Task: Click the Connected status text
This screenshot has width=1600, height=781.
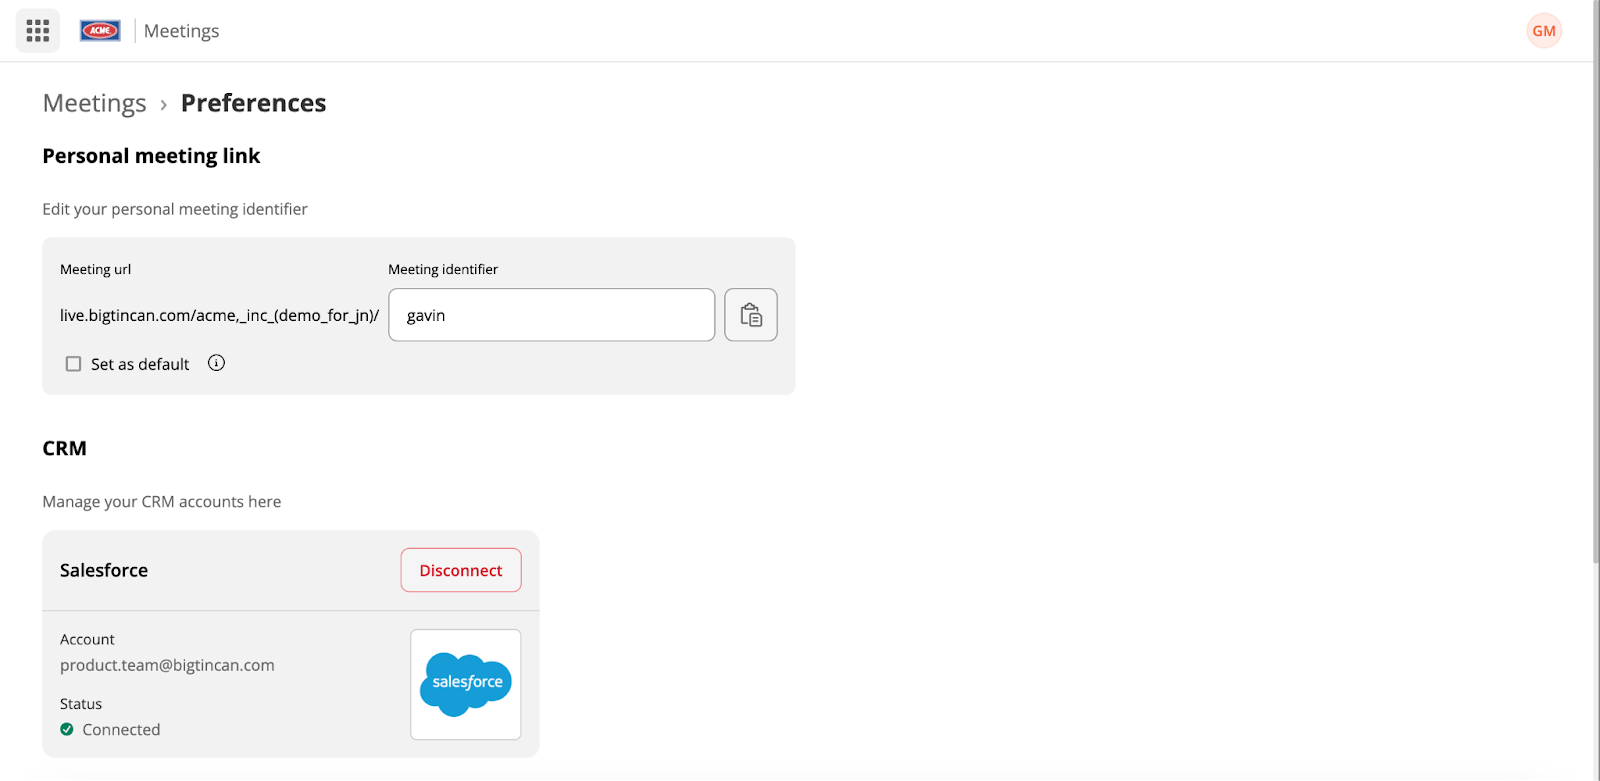Action: pos(121,729)
